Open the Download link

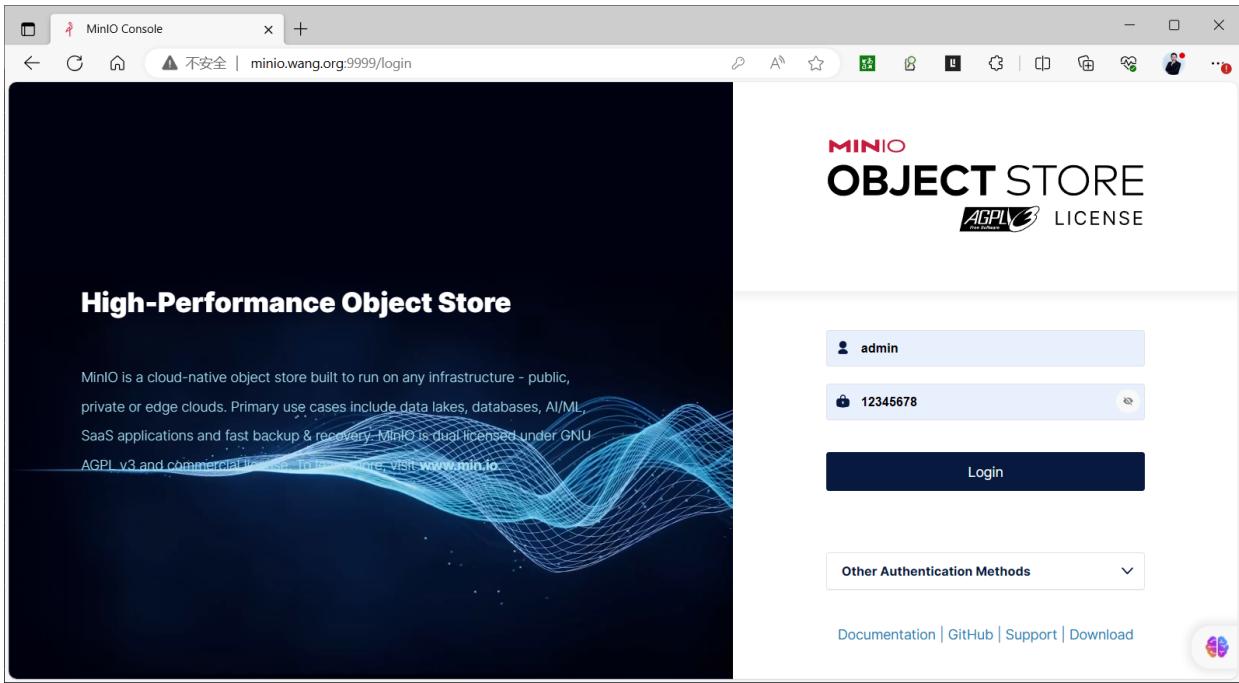point(1101,634)
